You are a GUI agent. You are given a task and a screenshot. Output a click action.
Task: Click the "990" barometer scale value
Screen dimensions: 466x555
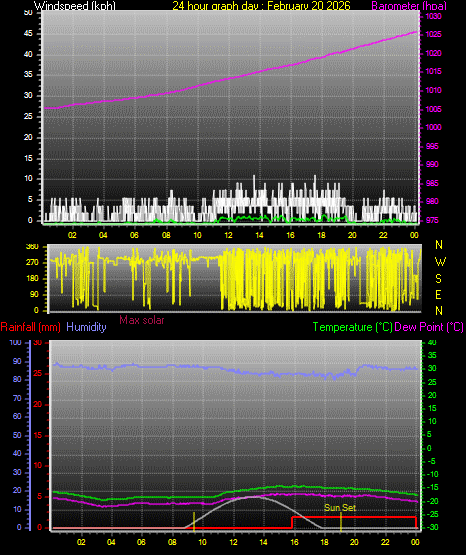(432, 164)
